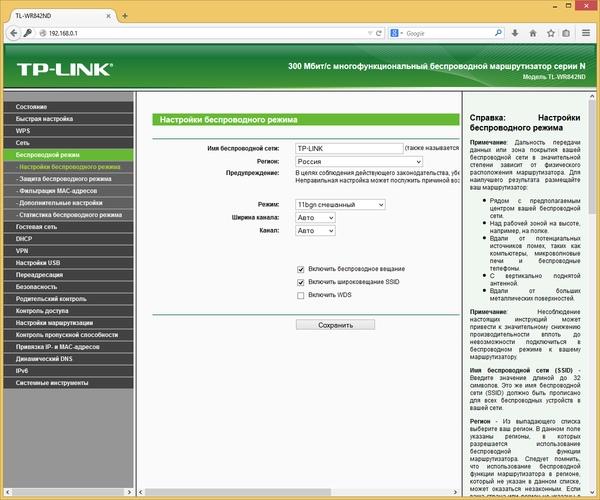
Task: Open the URL history dropdown arrow
Action: click(370, 33)
